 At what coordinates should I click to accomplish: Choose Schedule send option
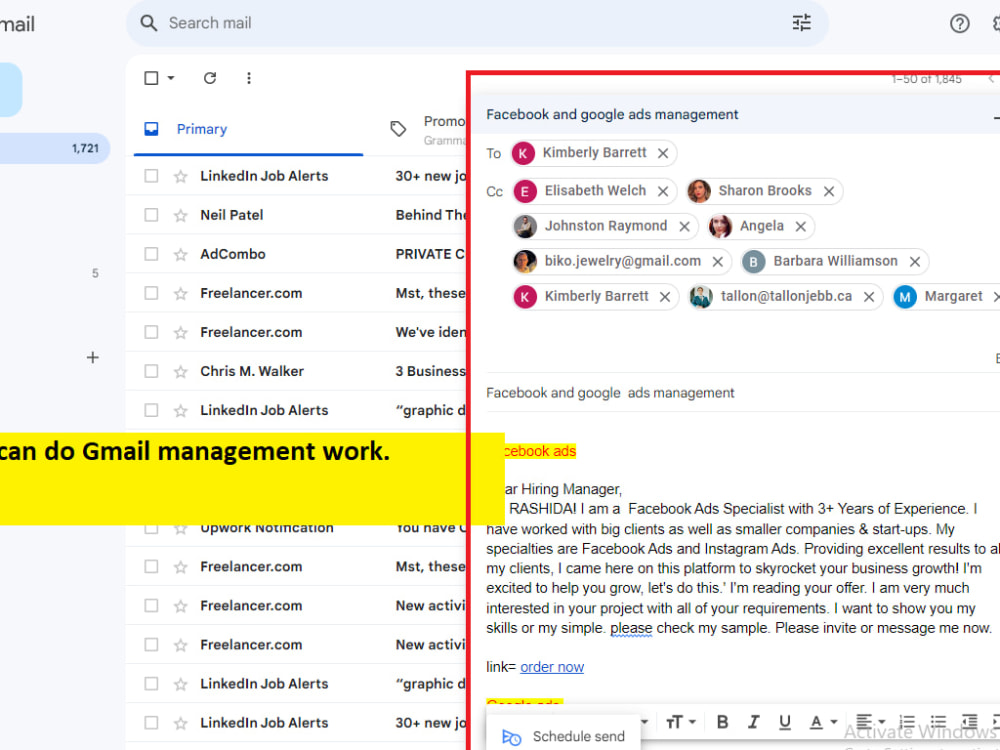tap(563, 736)
